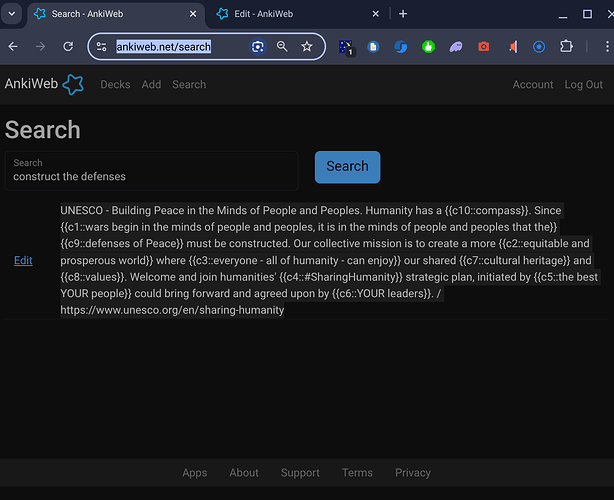
Task: Open the blue circle record extension
Action: coord(539,47)
